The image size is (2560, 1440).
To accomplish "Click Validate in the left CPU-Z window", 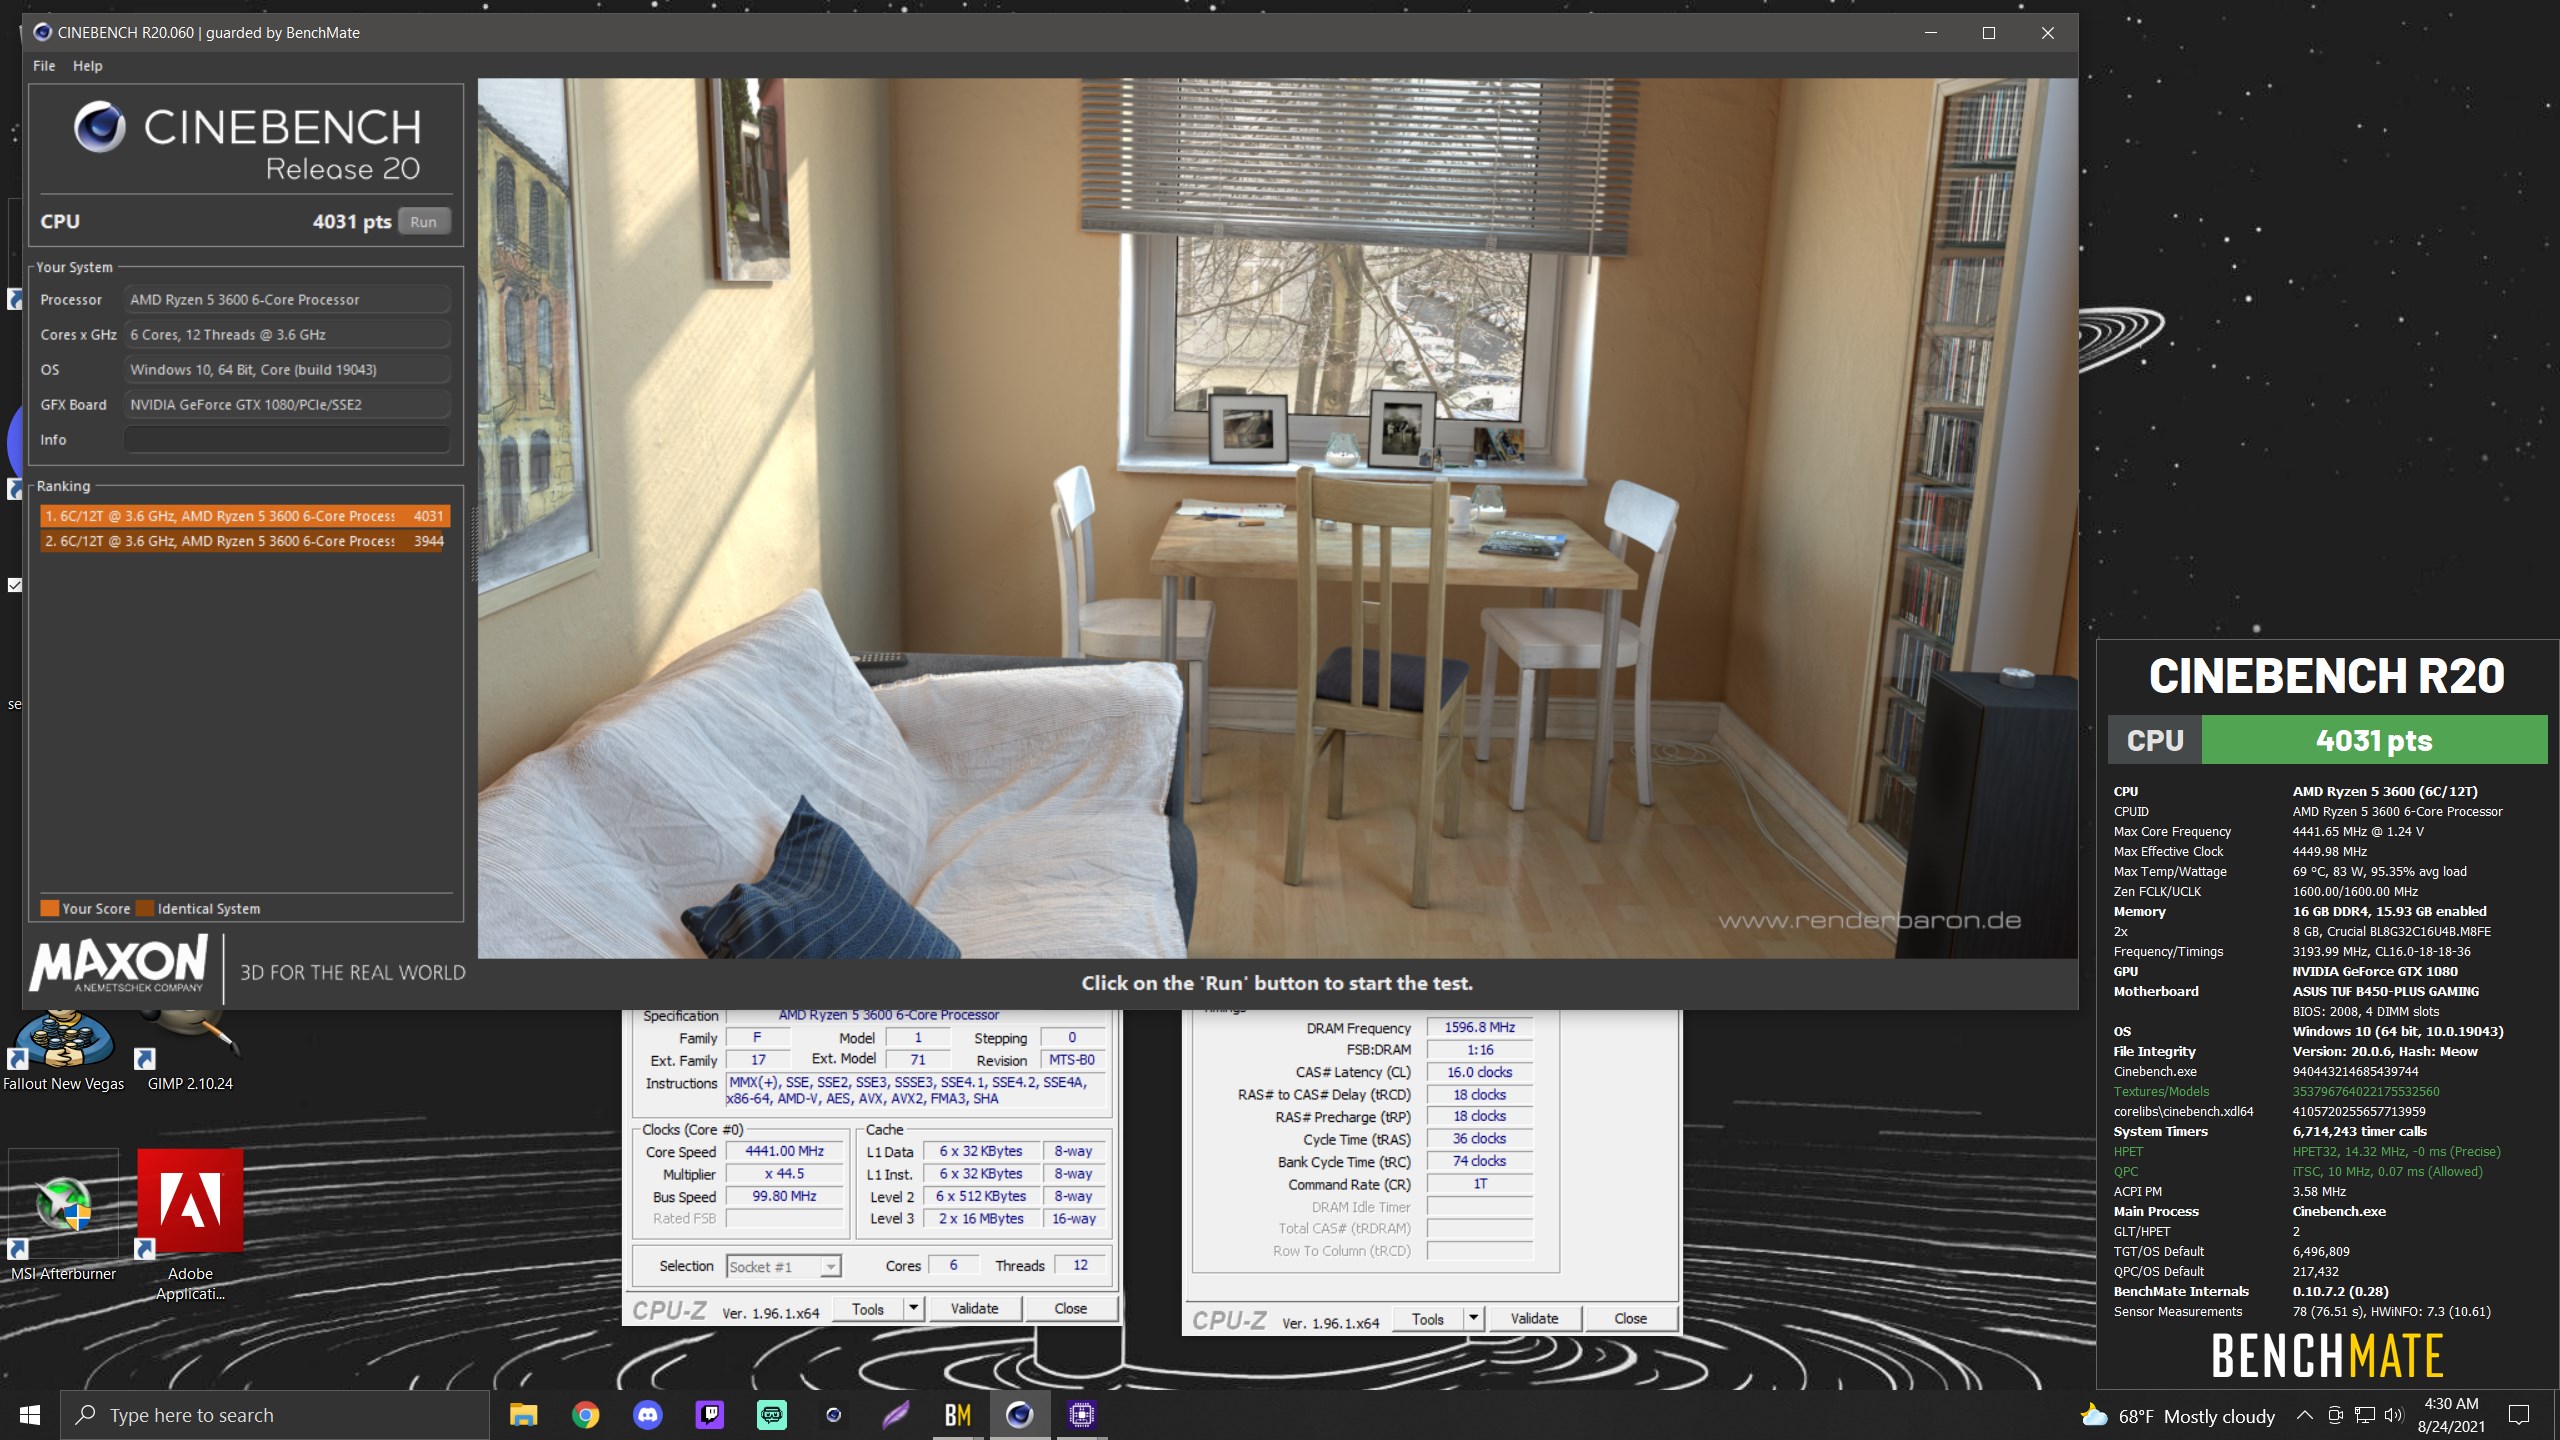I will coord(974,1309).
